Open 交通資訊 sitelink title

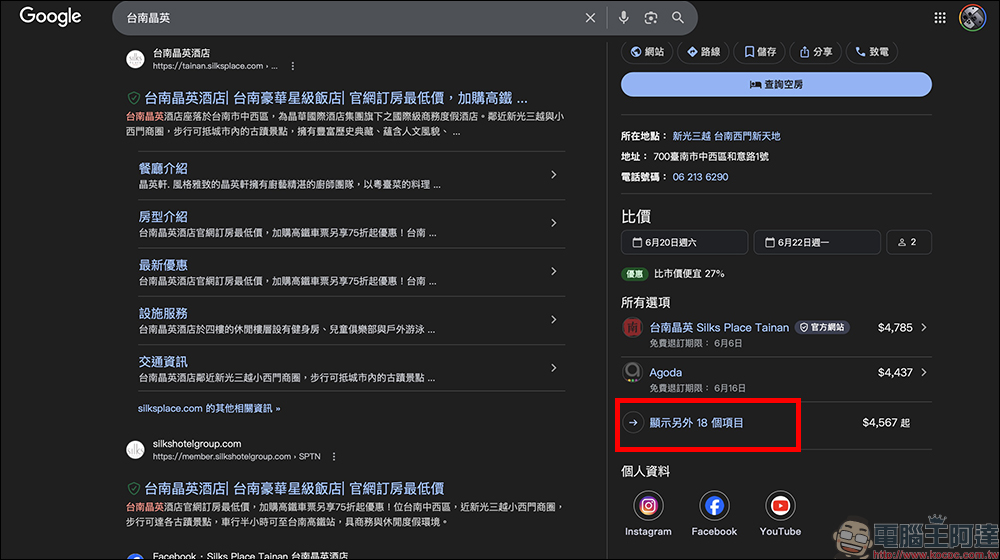tap(163, 362)
